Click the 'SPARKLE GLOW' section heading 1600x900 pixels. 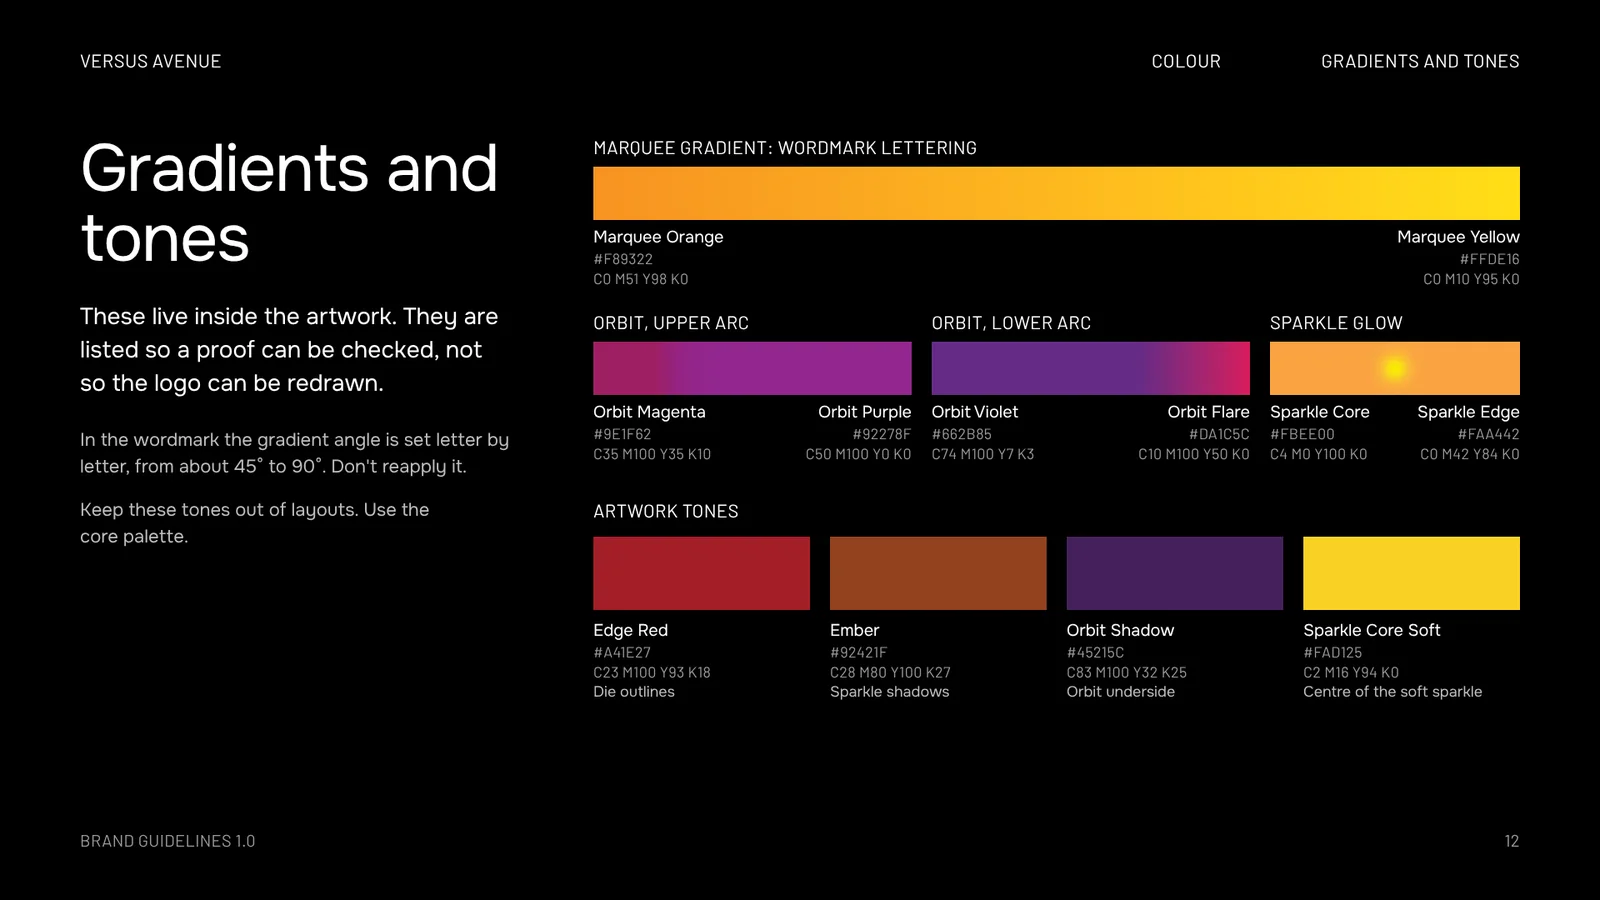[x=1336, y=323]
